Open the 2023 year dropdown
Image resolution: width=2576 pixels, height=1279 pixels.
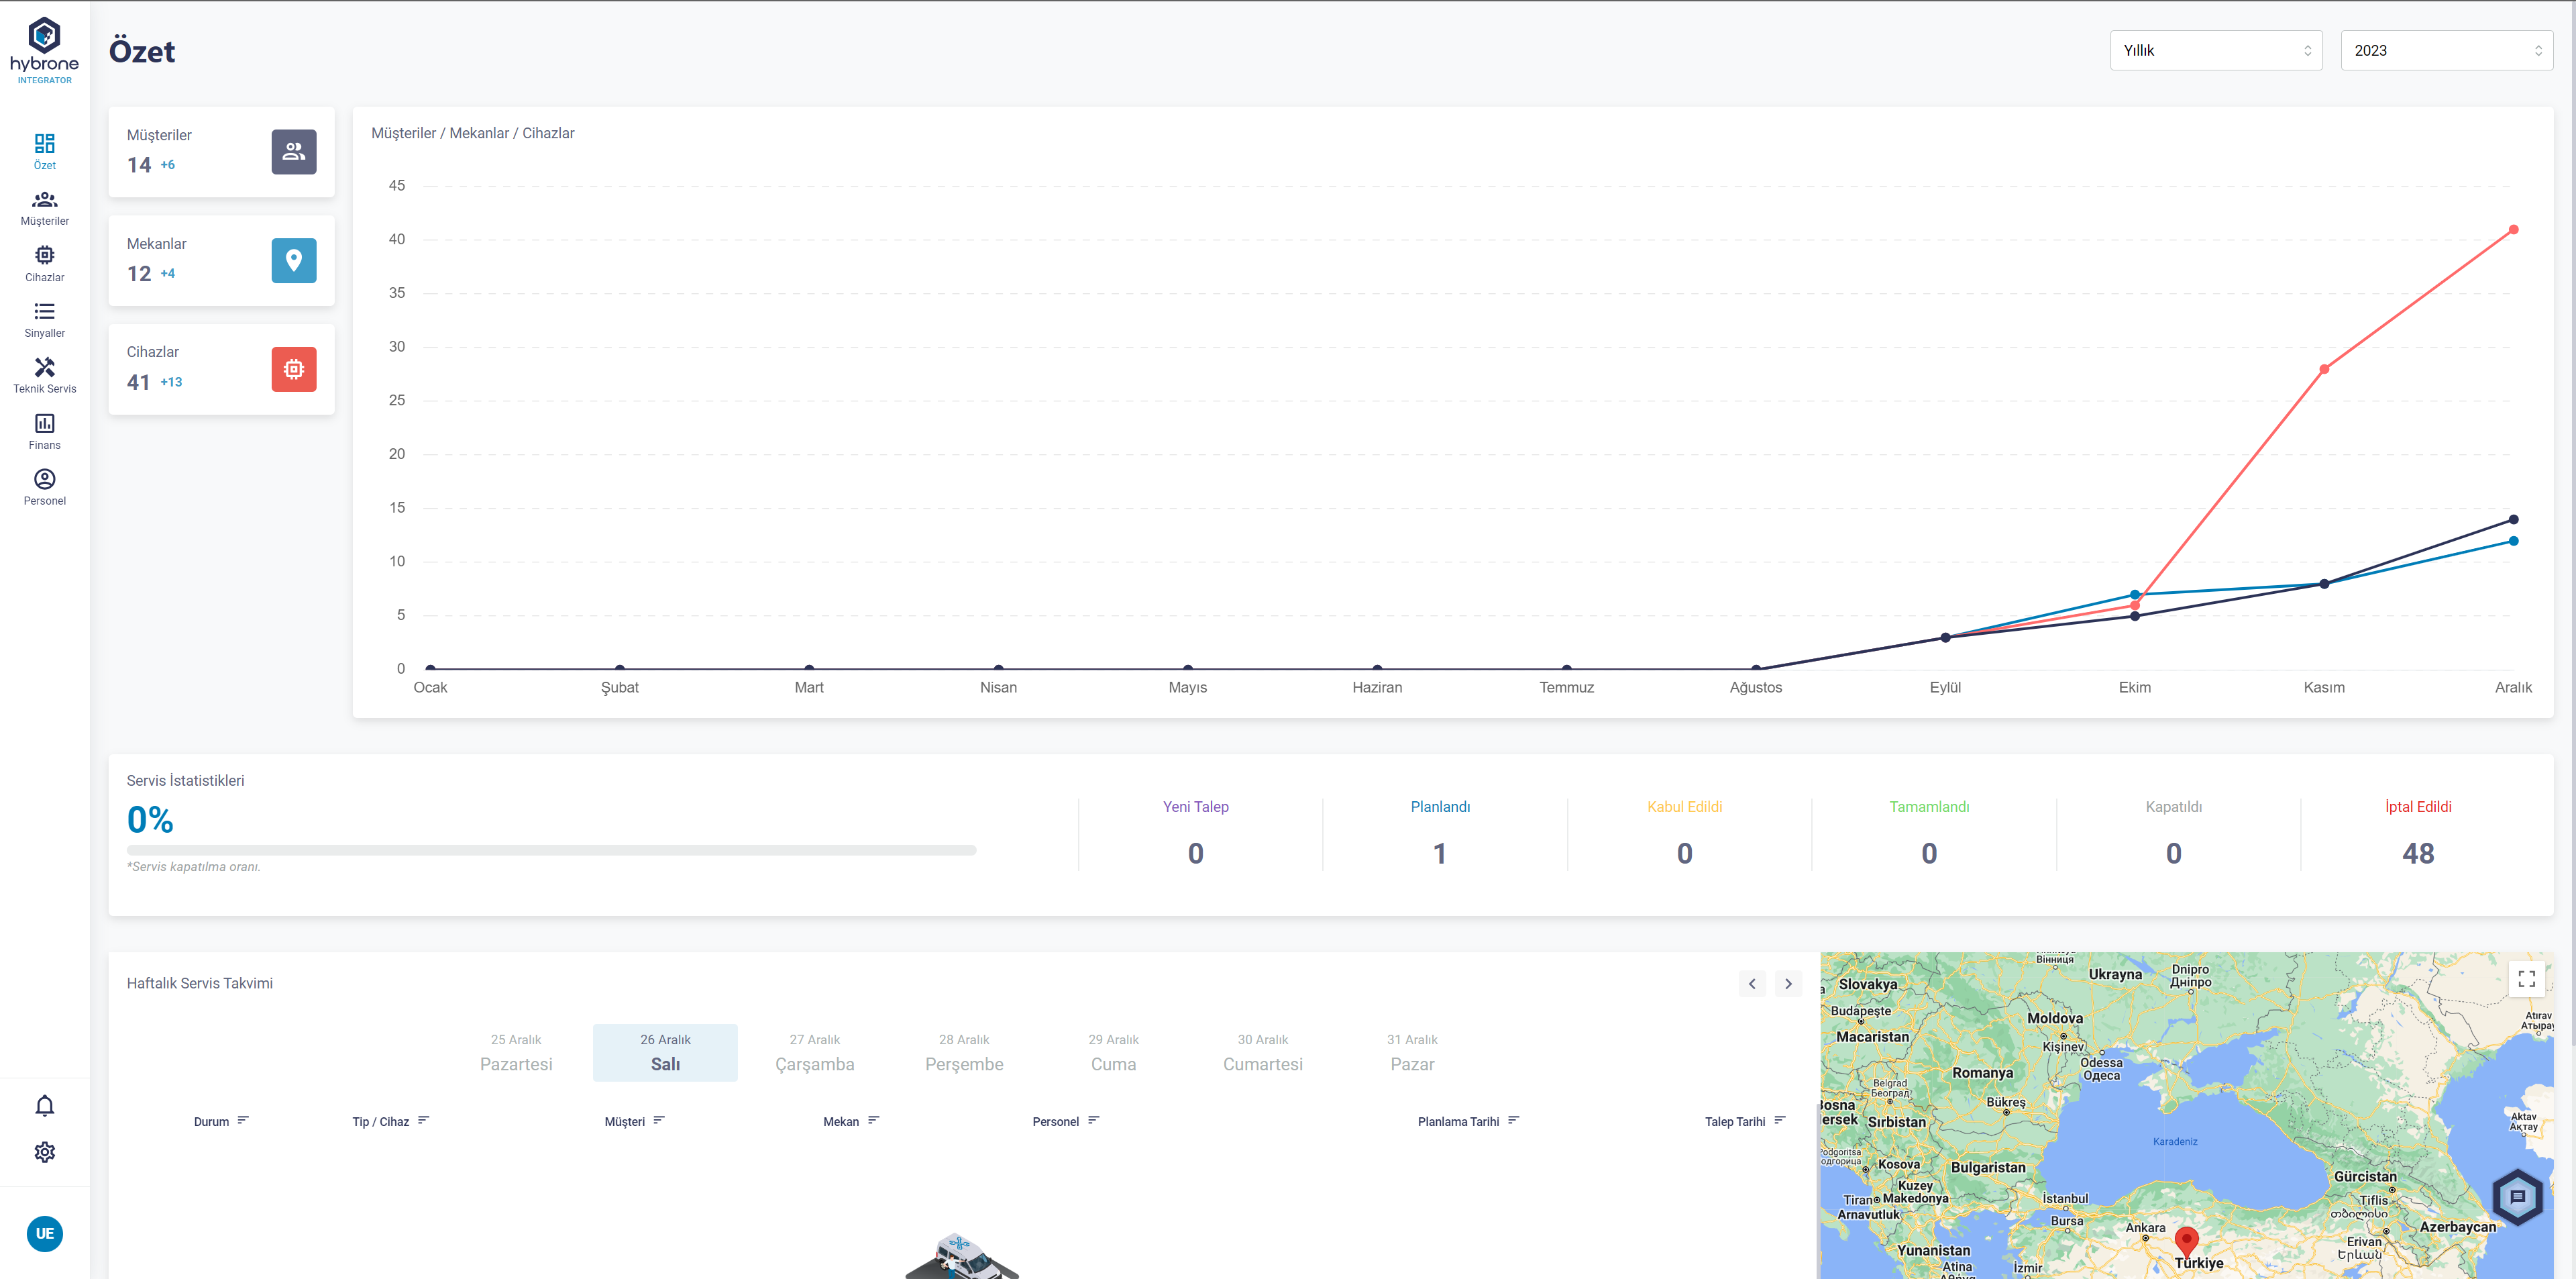2446,50
